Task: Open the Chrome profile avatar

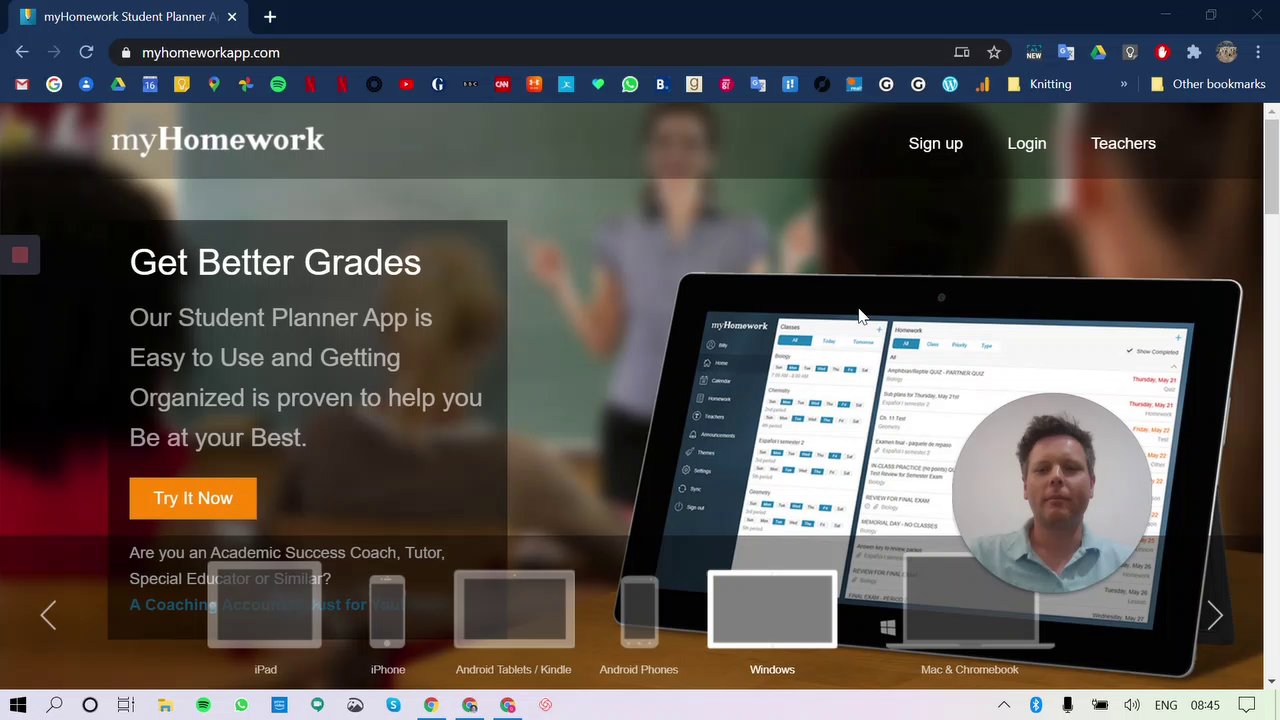Action: pos(1227,52)
